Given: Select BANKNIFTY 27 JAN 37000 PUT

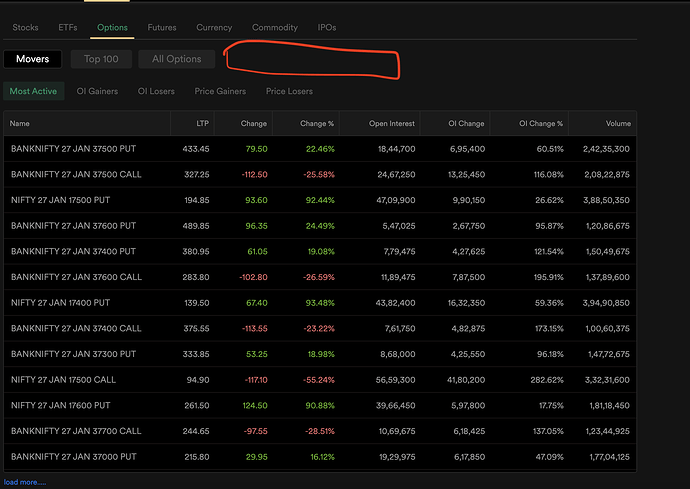Looking at the screenshot, I should click(x=320, y=457).
